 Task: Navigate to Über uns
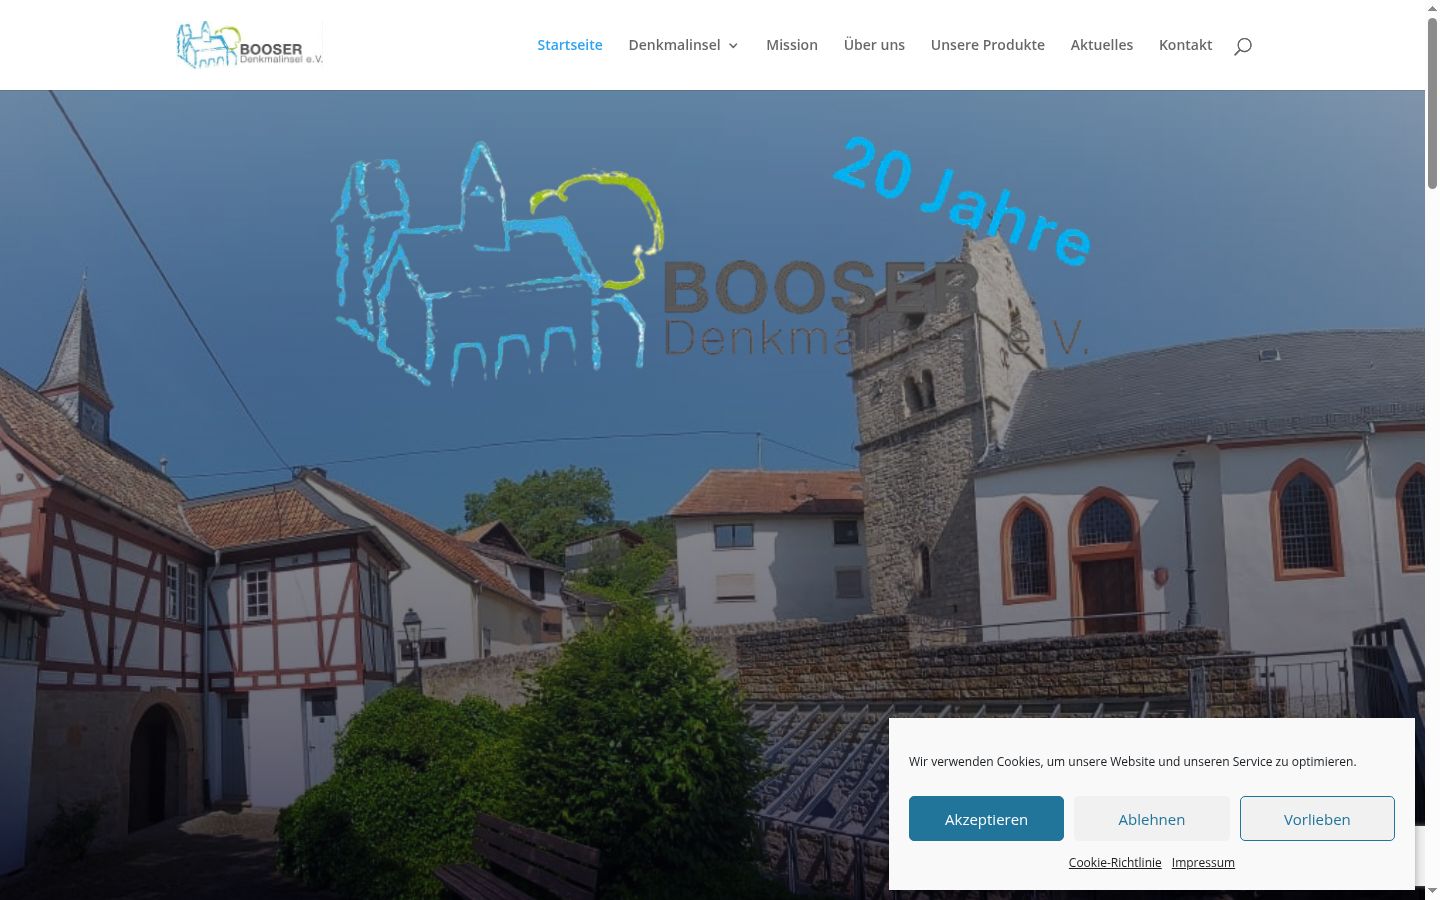click(x=874, y=45)
